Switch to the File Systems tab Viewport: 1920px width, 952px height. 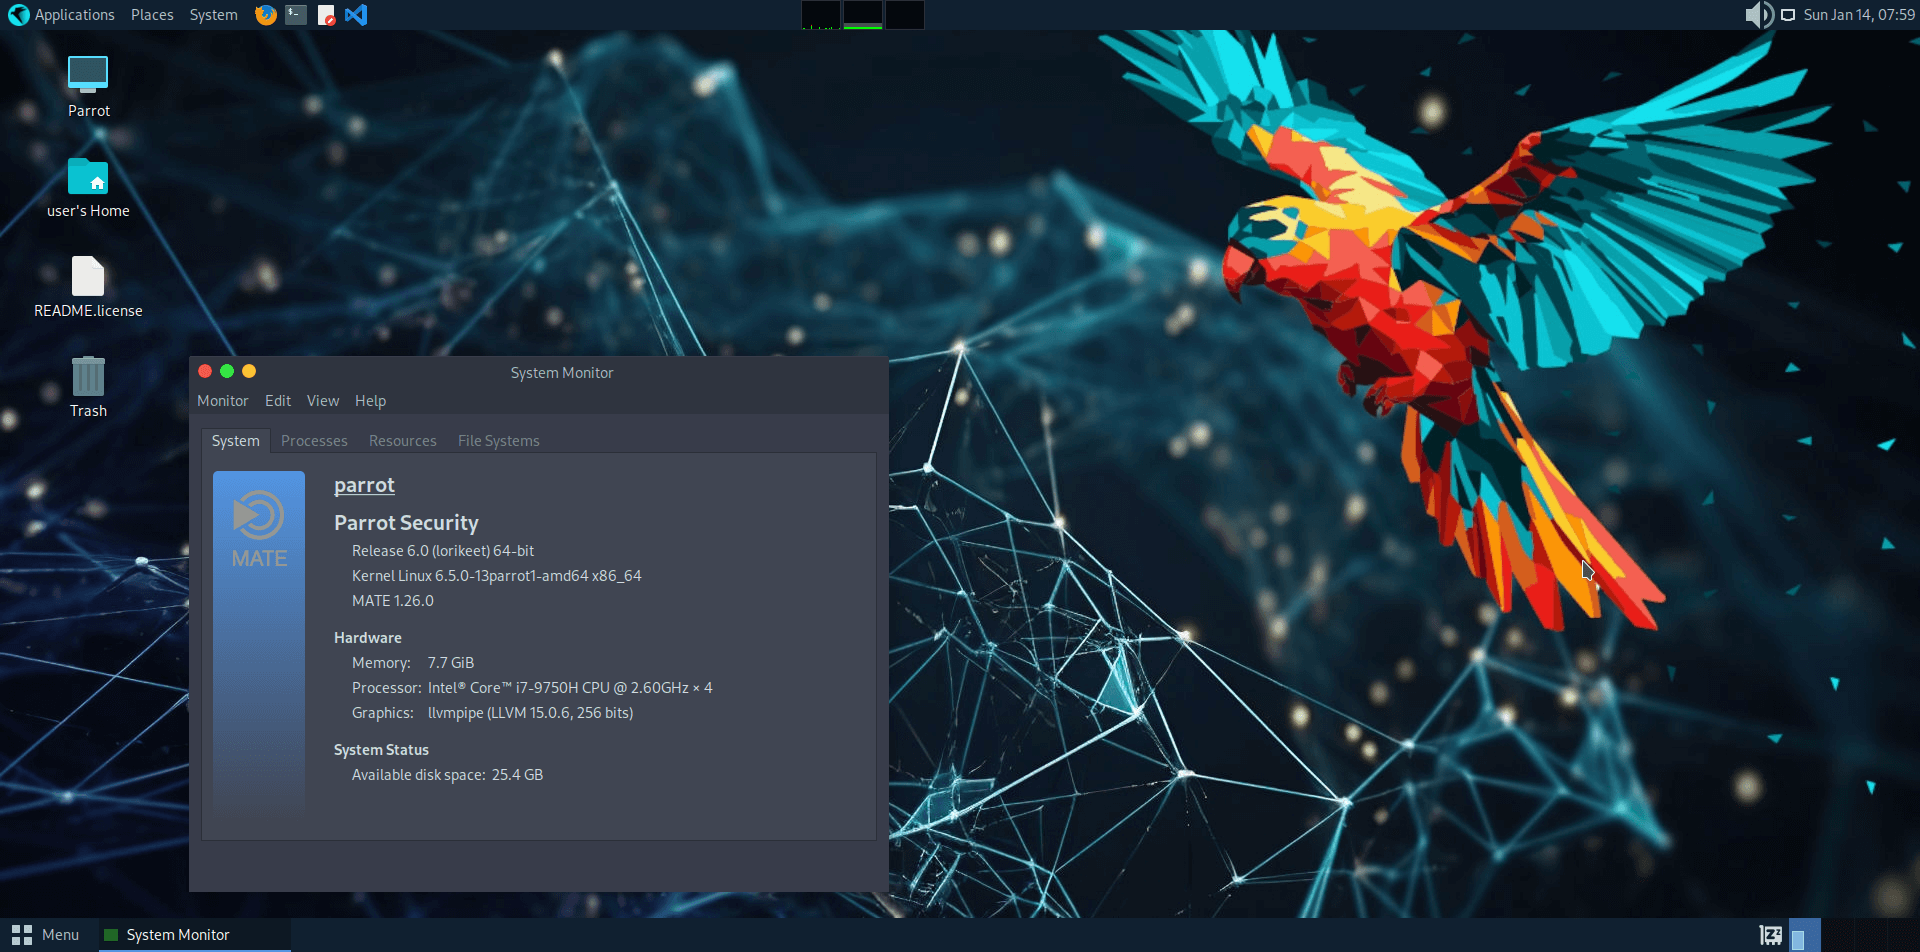click(x=498, y=440)
